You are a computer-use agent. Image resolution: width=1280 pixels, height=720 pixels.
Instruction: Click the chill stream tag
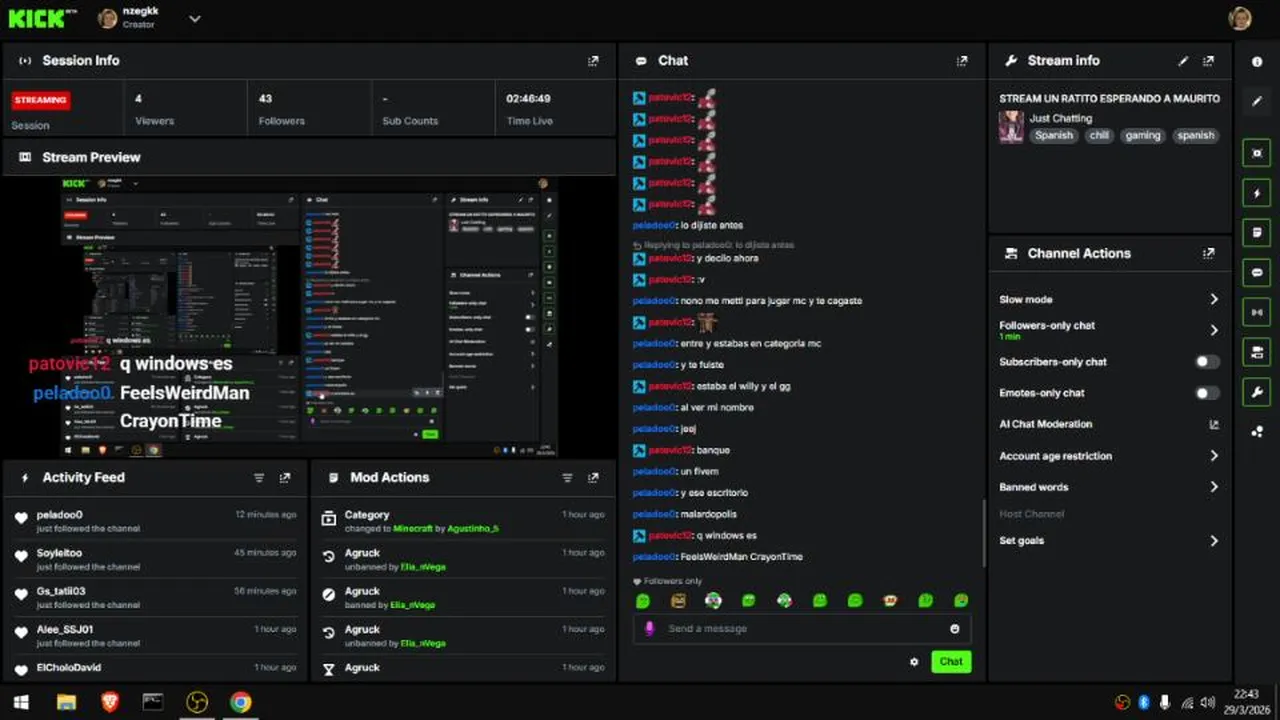click(x=1099, y=135)
